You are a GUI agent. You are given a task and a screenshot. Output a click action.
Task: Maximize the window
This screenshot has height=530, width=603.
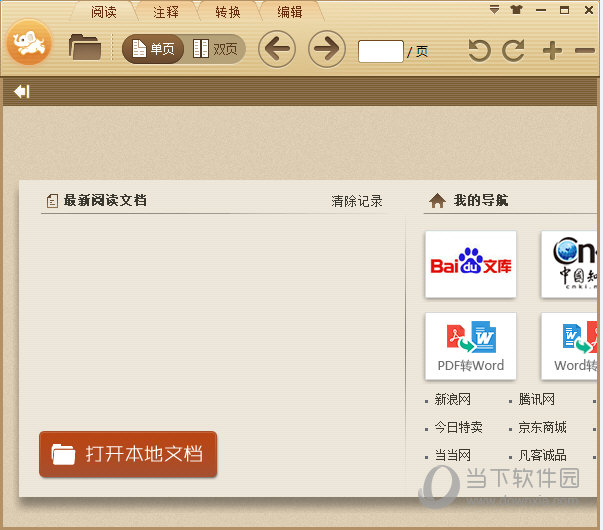564,10
